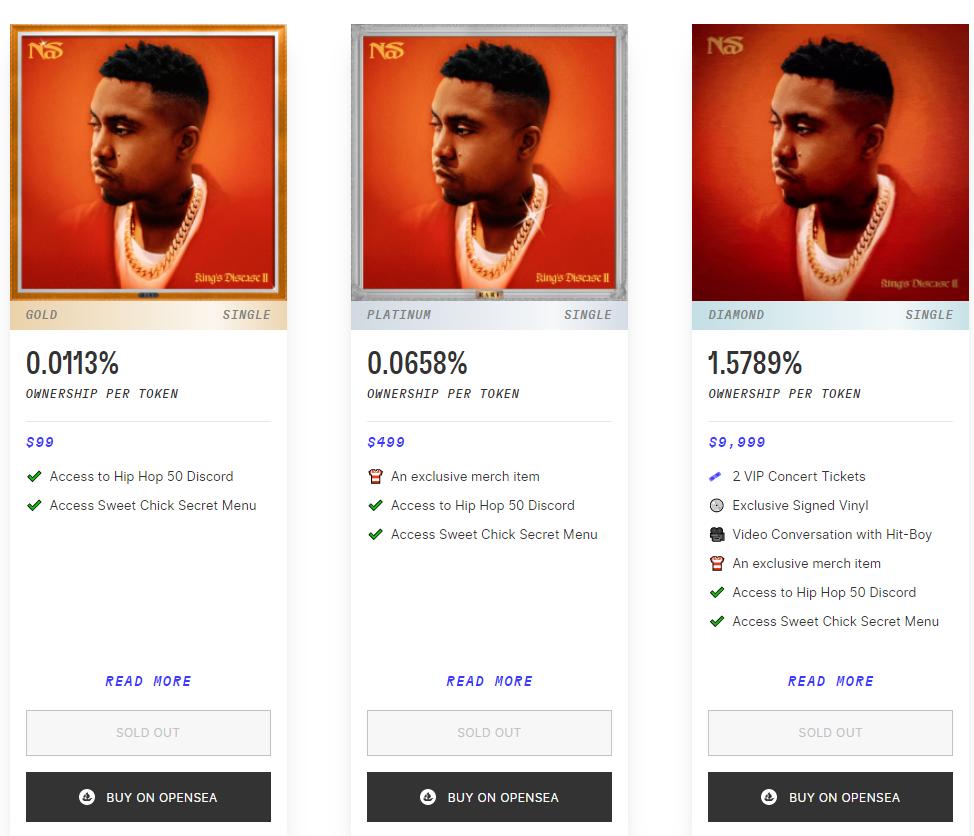Expand Read More on the Gold card
Image resolution: width=974 pixels, height=836 pixels.
[148, 681]
